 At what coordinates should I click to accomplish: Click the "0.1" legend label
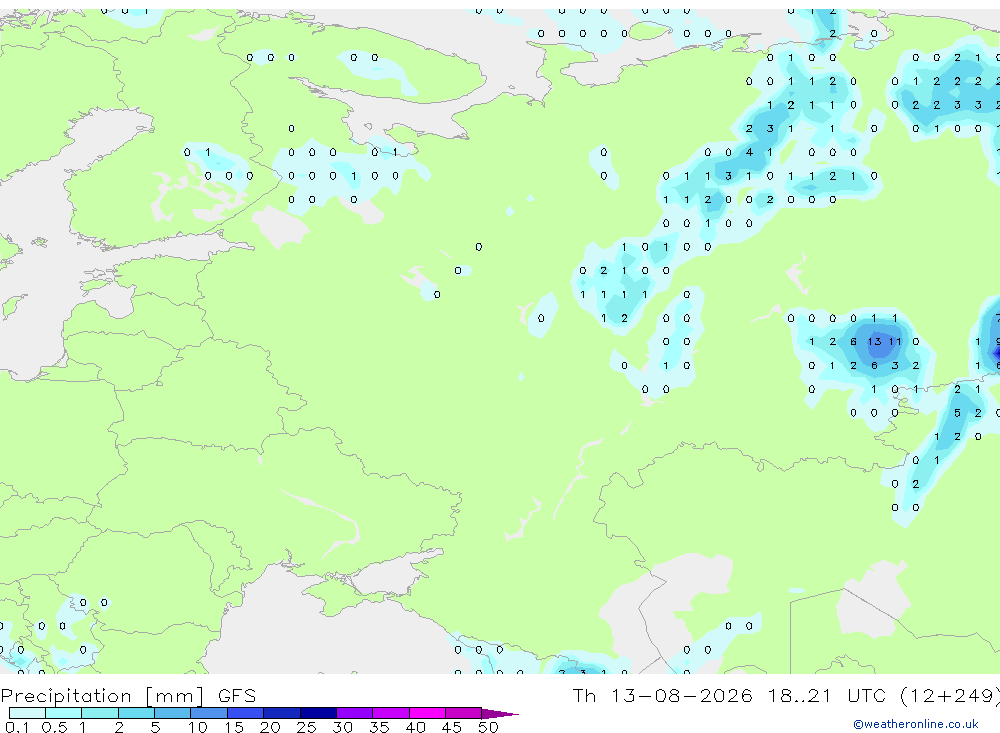pyautogui.click(x=17, y=727)
